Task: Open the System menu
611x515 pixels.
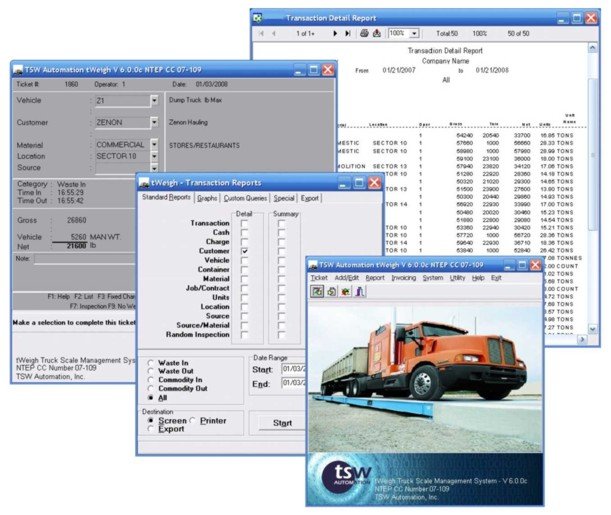Action: tap(433, 278)
